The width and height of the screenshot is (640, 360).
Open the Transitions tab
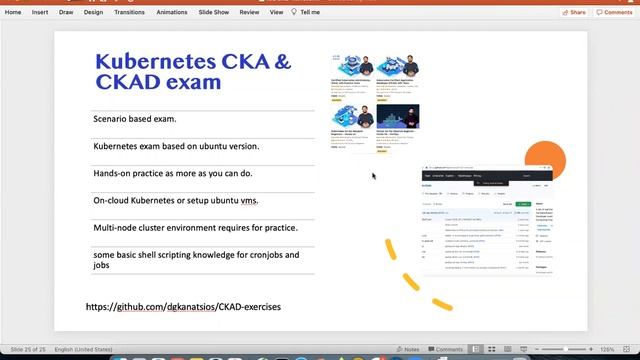tap(129, 12)
